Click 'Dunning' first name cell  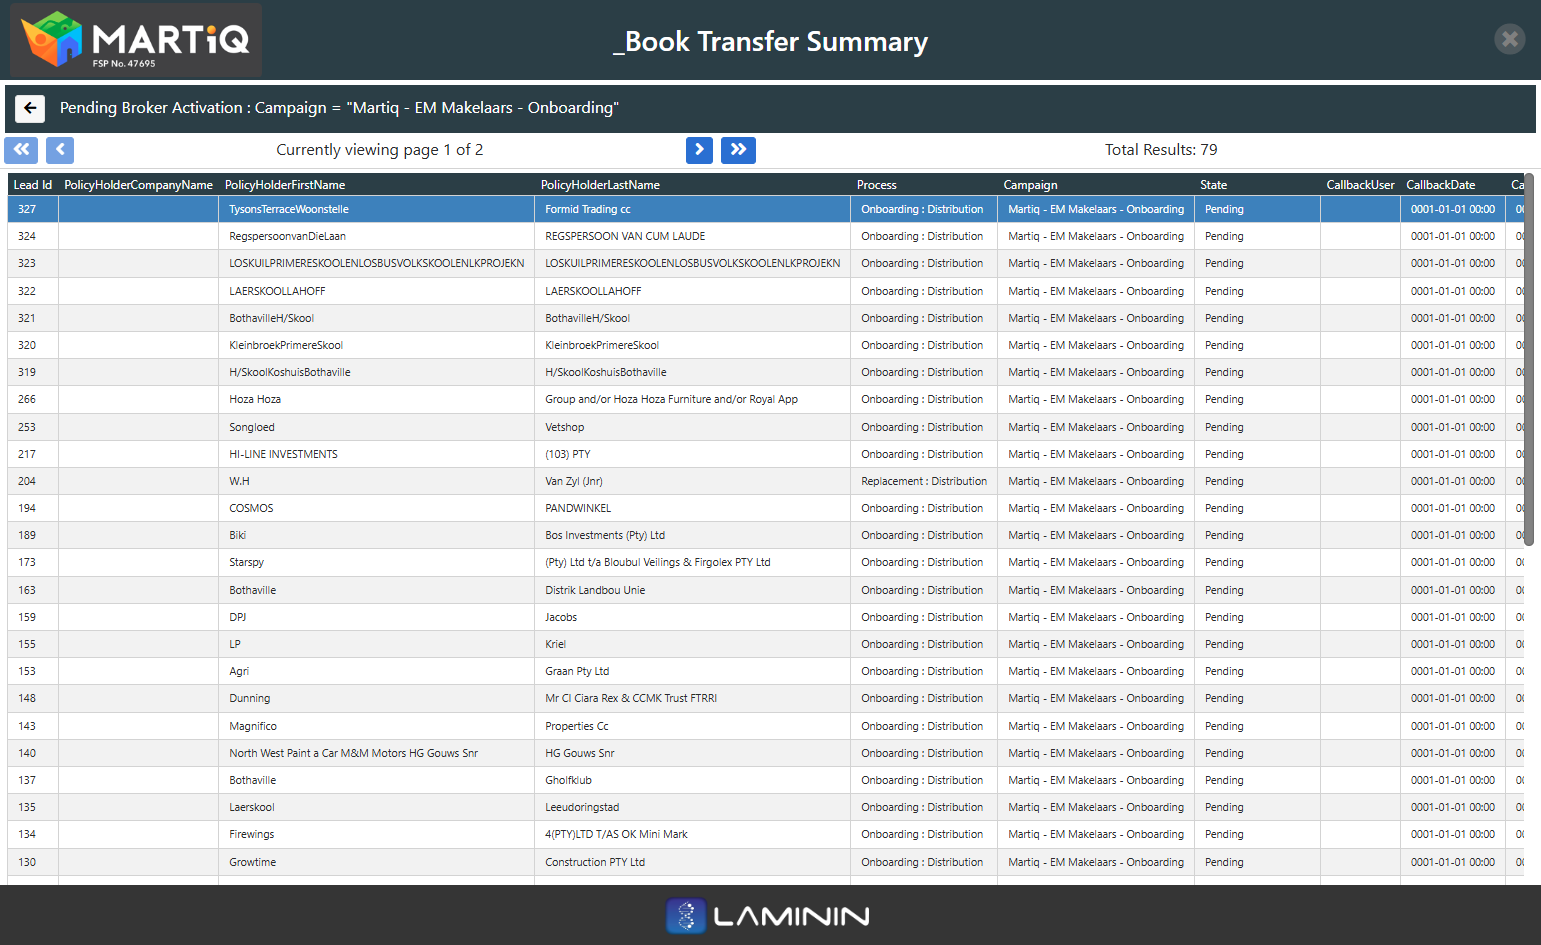(377, 698)
